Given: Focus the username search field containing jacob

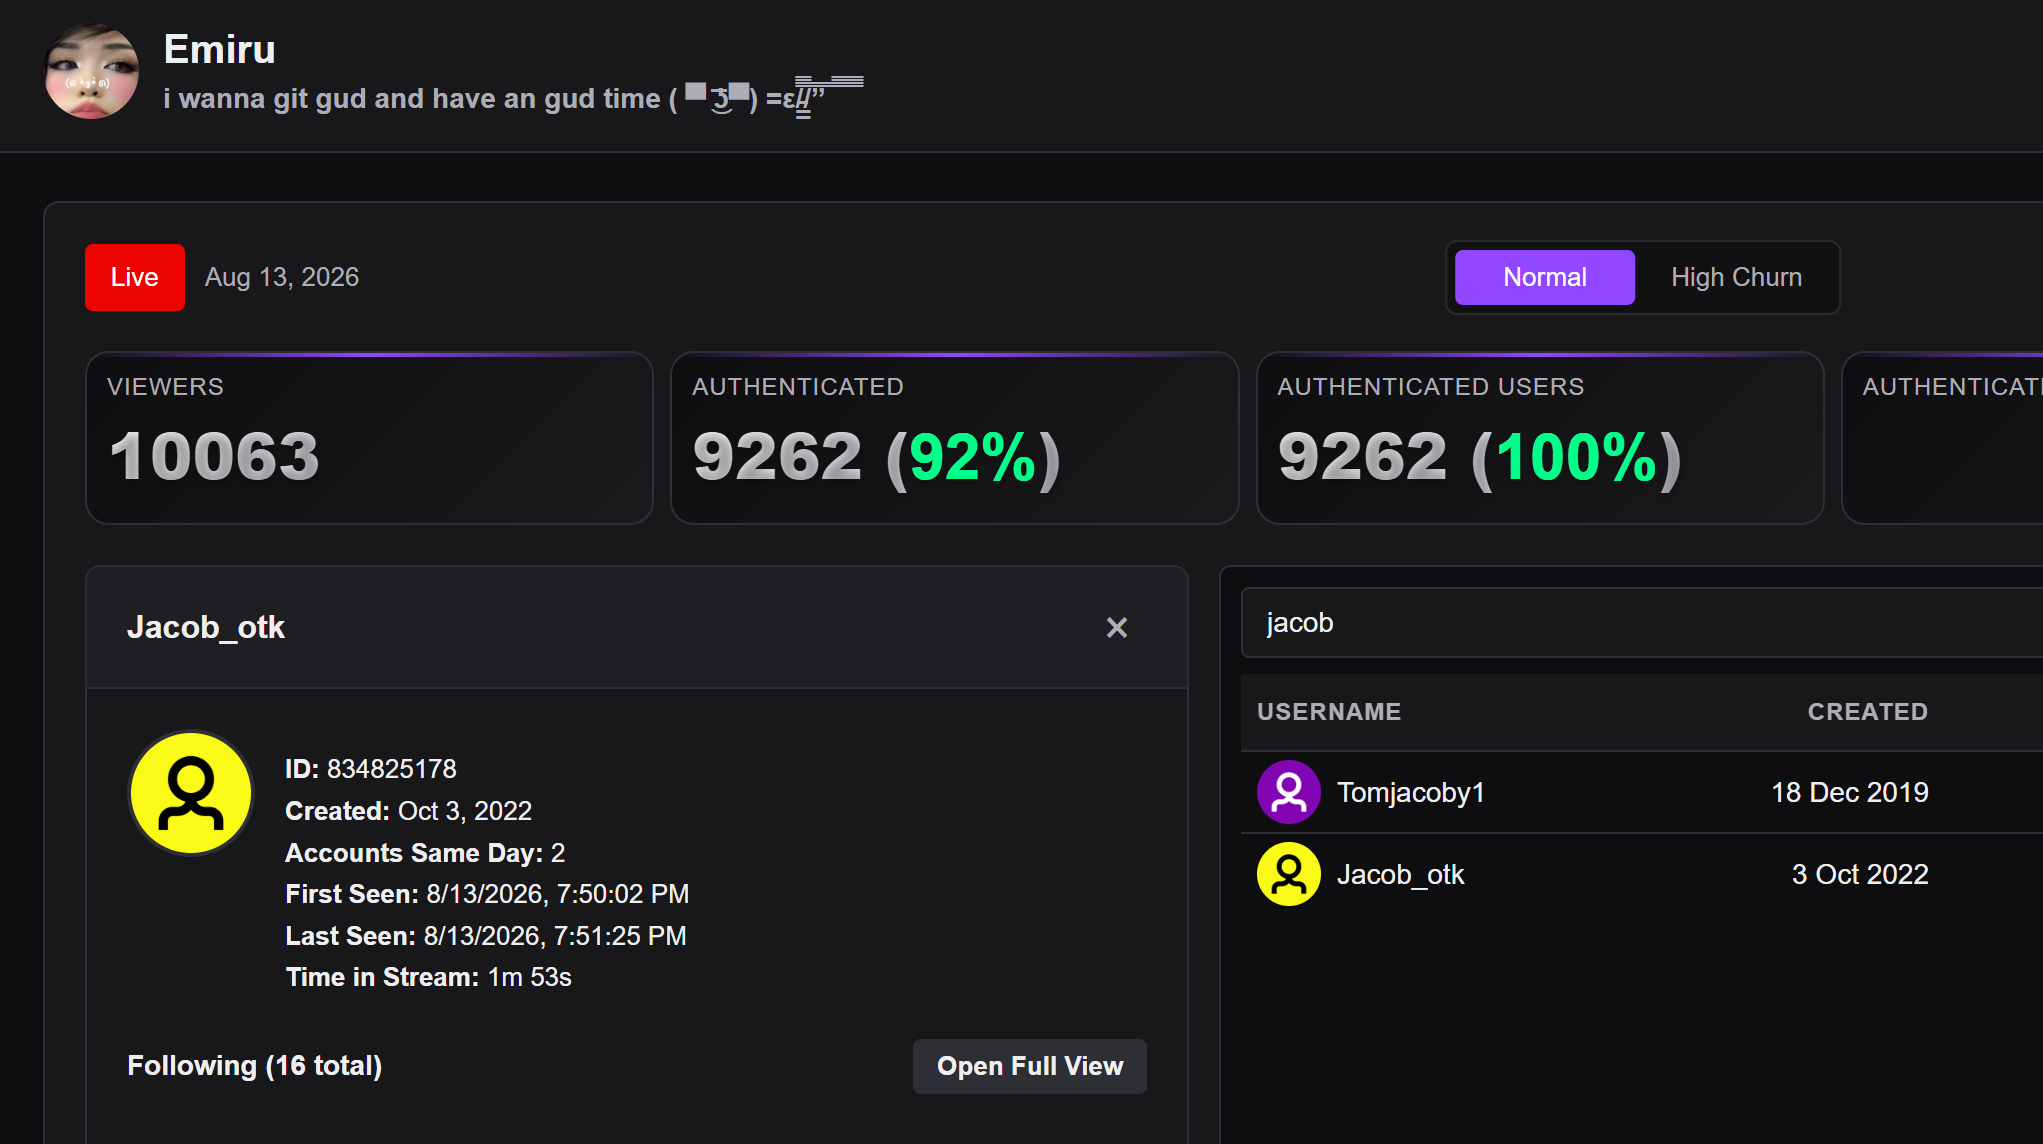Looking at the screenshot, I should (1641, 623).
